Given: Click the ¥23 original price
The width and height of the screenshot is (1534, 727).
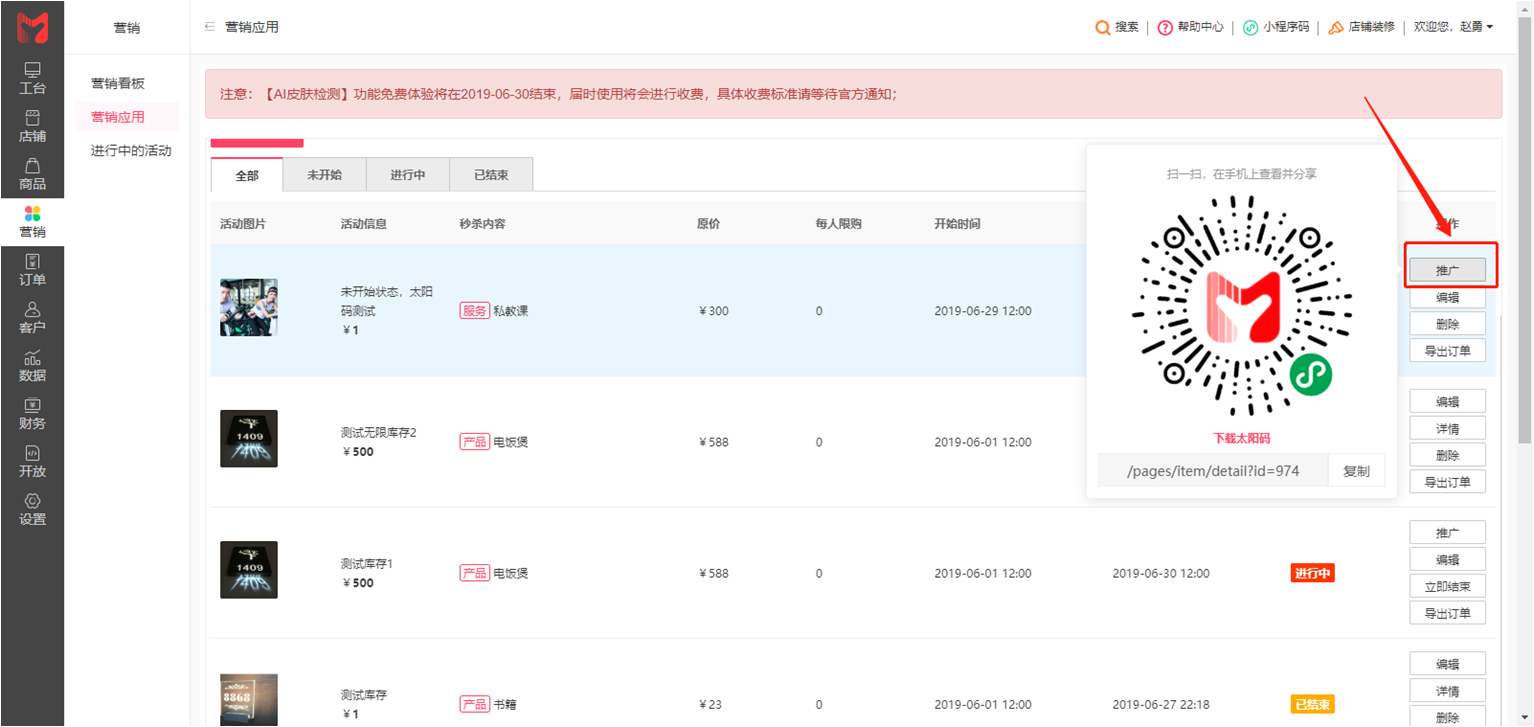Looking at the screenshot, I should pyautogui.click(x=710, y=704).
